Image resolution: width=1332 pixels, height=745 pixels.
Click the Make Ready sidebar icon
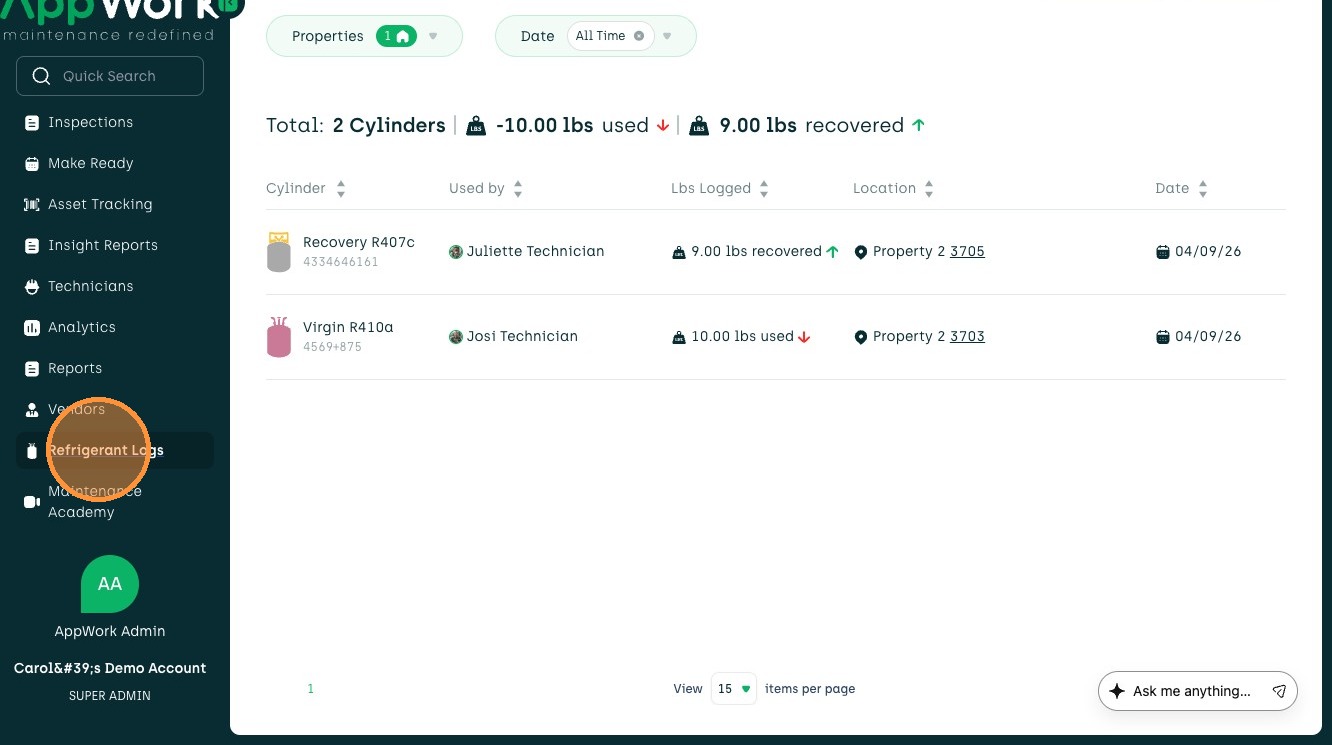pos(31,164)
